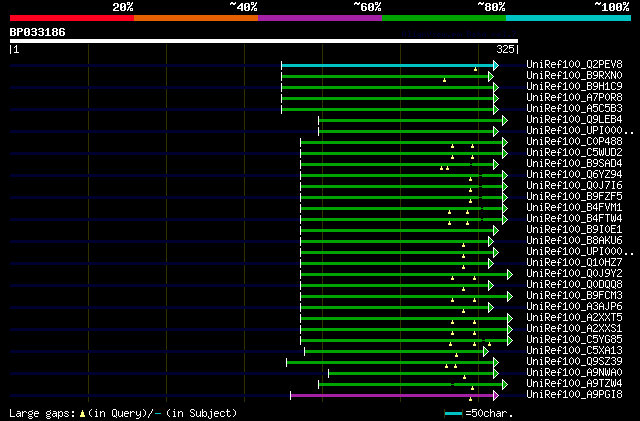The width and height of the screenshot is (640, 421).
Task: Click the cyan alignment bar for UniRef100_Q2PEV8
Action: [x=387, y=65]
